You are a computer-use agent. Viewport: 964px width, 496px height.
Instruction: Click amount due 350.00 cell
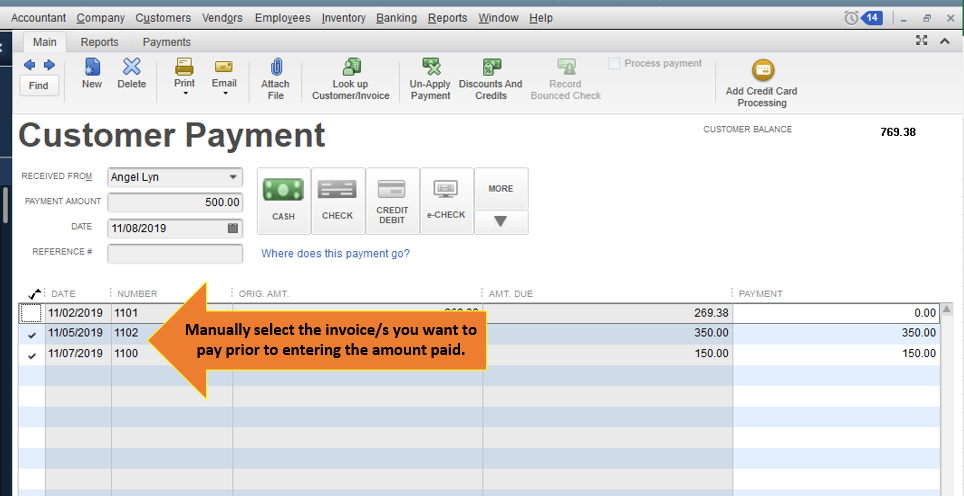tap(608, 333)
